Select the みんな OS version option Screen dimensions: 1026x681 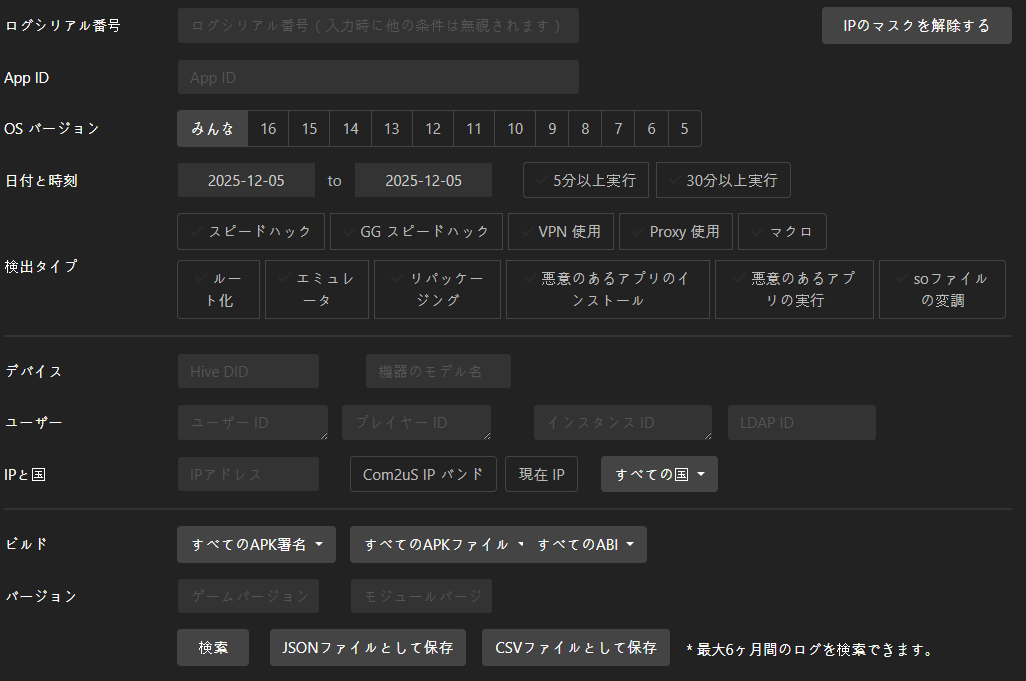coord(212,129)
